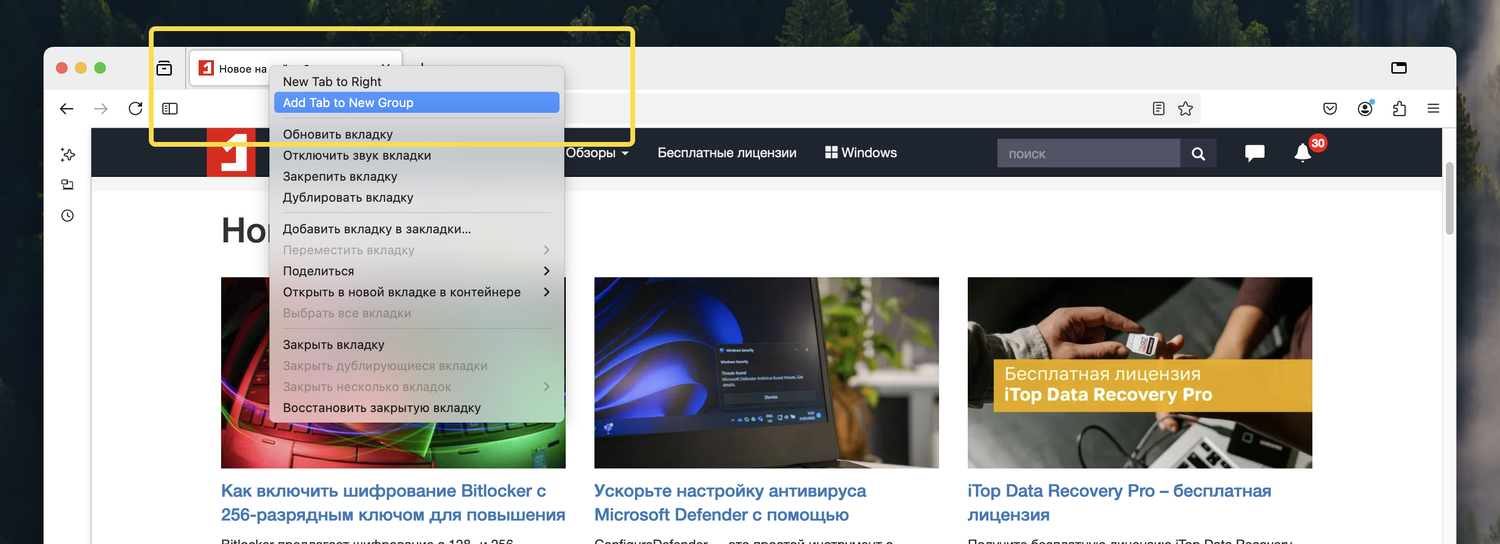Go back to the previous page
Image resolution: width=1500 pixels, height=544 pixels.
click(67, 109)
